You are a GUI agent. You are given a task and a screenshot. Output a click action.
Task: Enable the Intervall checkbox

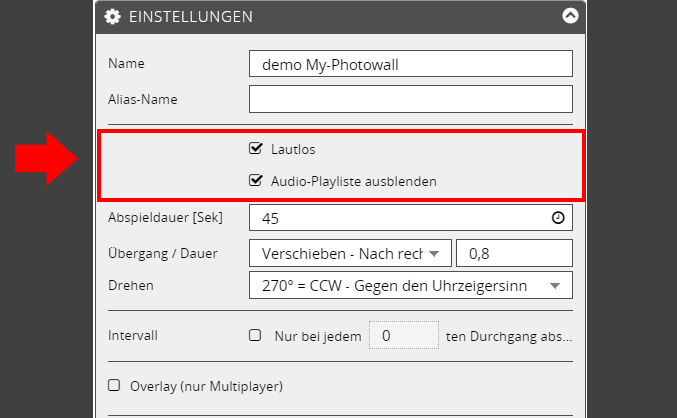tap(255, 336)
